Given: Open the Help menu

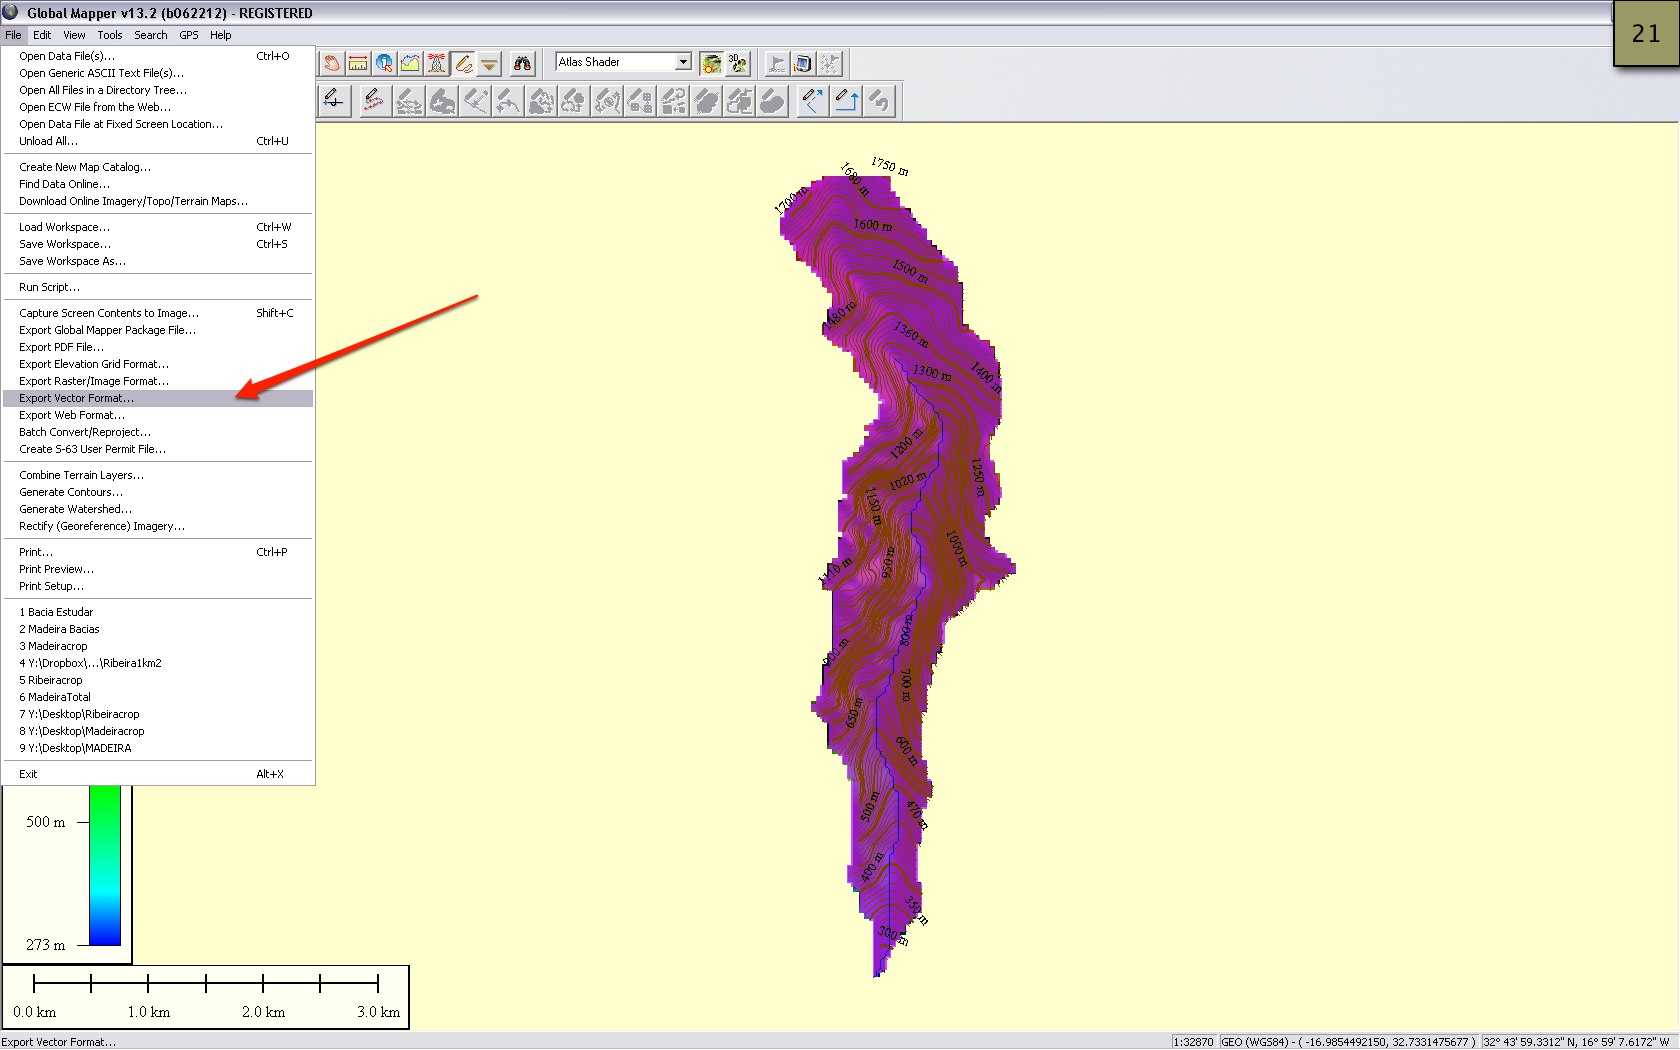Looking at the screenshot, I should [221, 35].
